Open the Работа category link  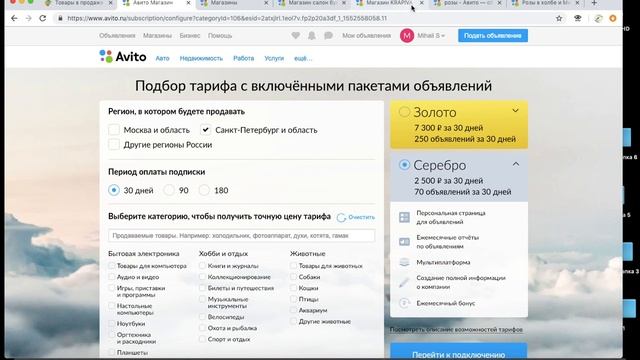[x=244, y=58]
